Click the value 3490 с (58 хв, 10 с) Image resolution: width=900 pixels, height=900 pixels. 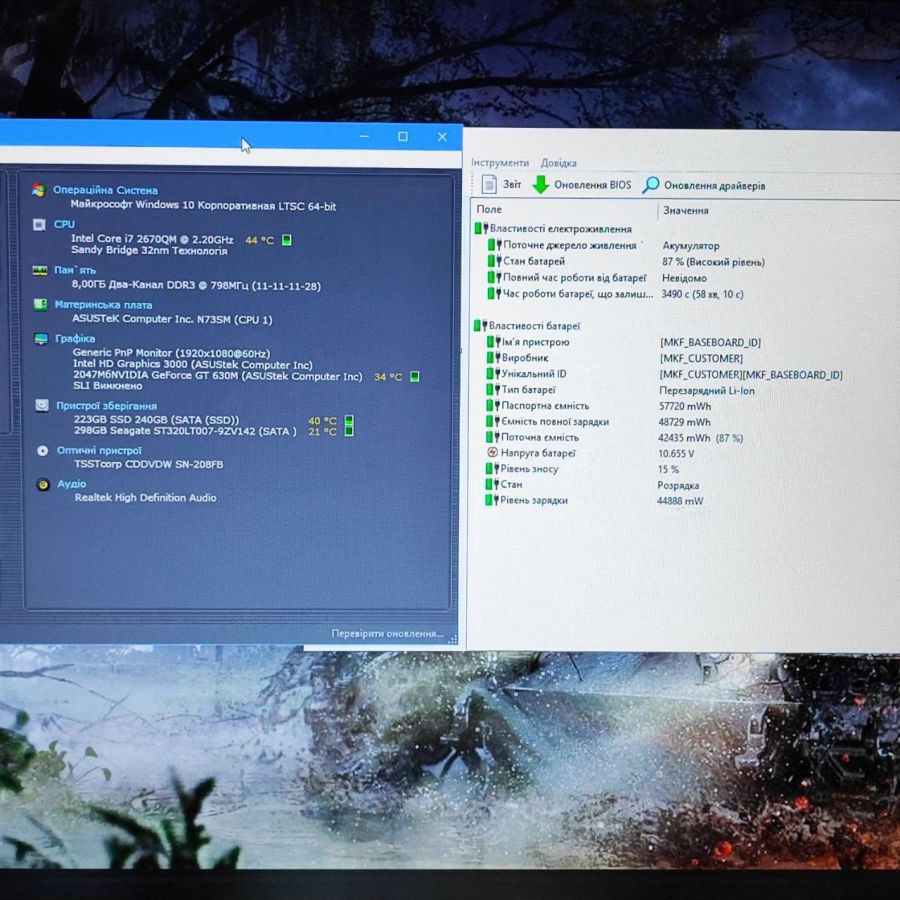702,294
